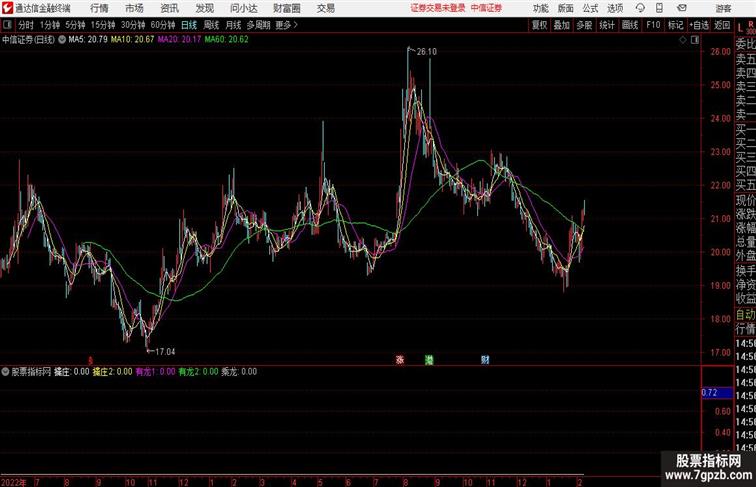The image size is (756, 487).
Task: Open F10 company info
Action: [653, 25]
